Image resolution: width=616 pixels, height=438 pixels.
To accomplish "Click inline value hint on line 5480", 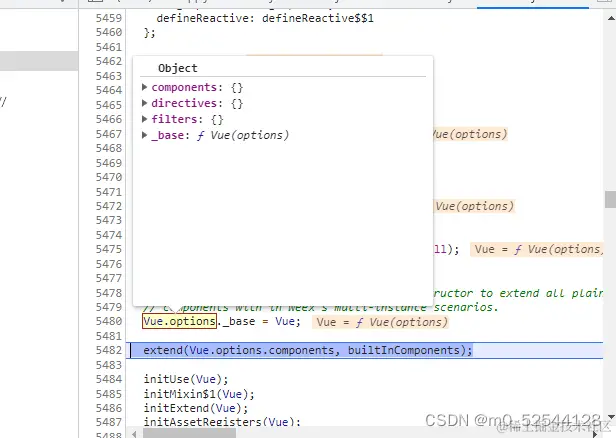I will pos(380,323).
